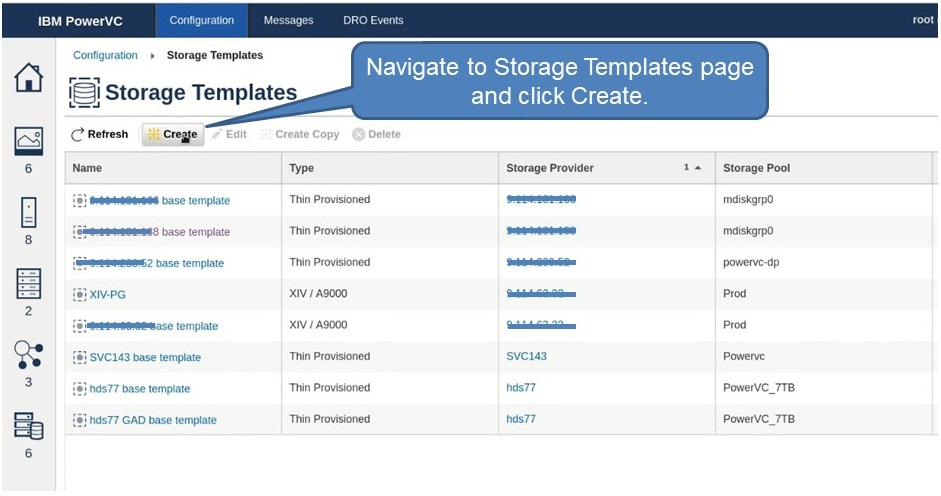The image size is (941, 496).
Task: Switch to the Configuration tab
Action: pos(202,20)
